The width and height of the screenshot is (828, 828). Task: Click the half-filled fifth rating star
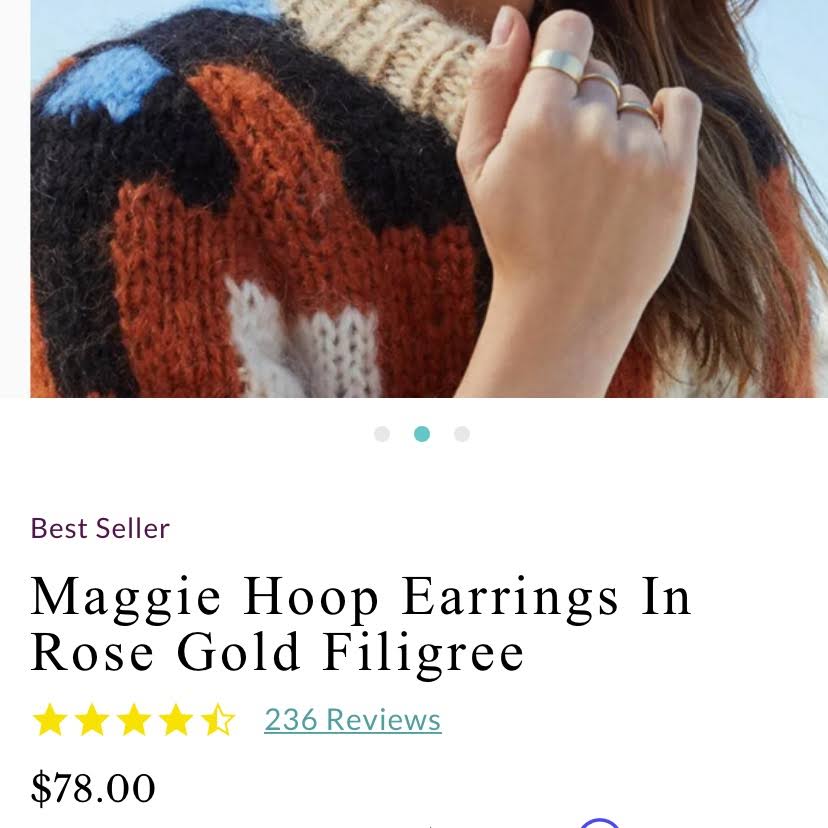pos(218,720)
